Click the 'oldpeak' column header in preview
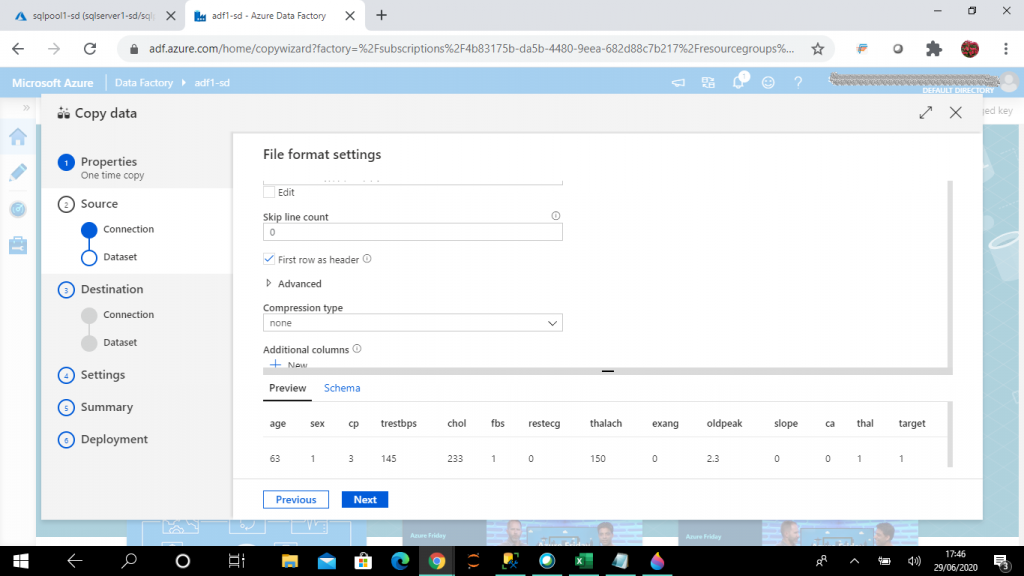Viewport: 1024px width, 576px height. [x=724, y=423]
